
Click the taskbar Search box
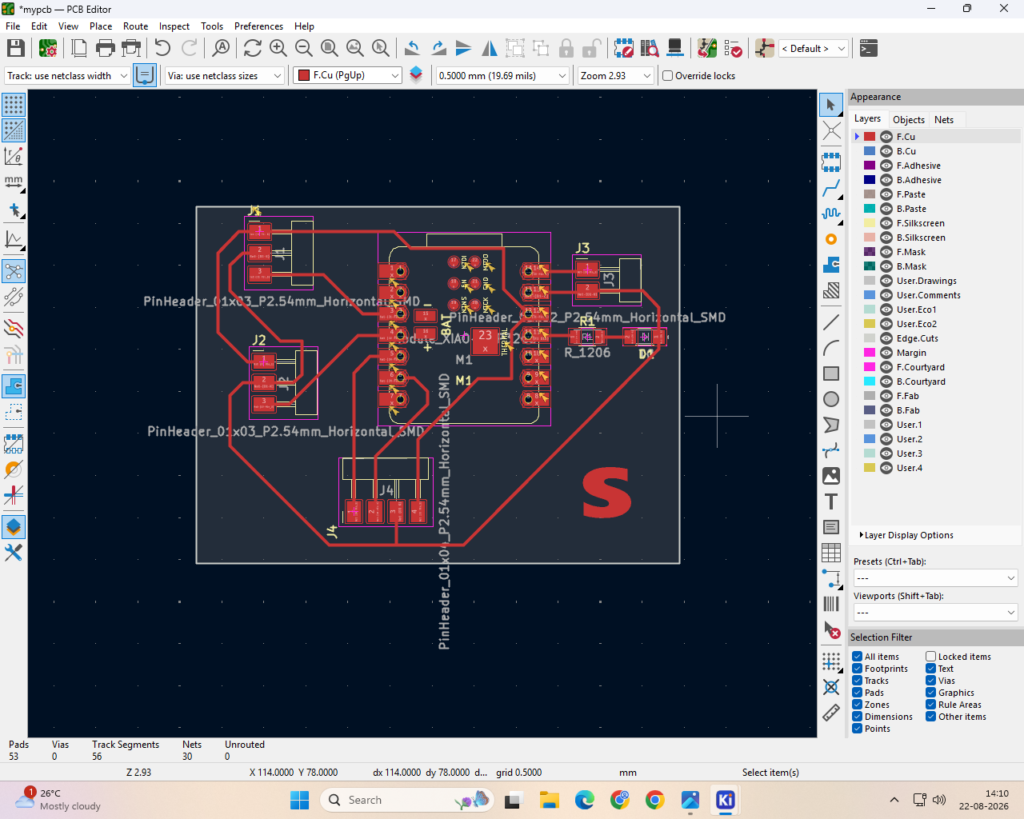[x=406, y=799]
